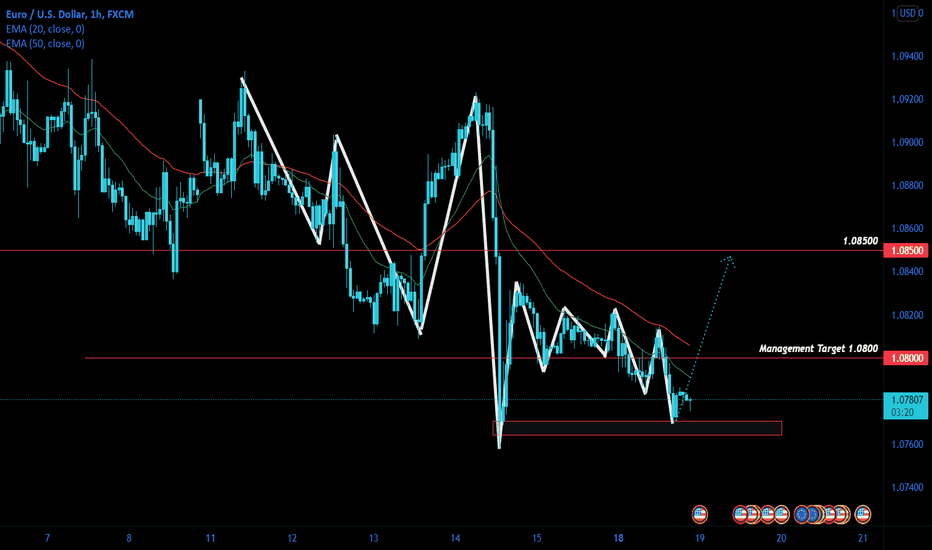This screenshot has width=932, height=550.
Task: Click the red 1.08000 price axis label
Action: pyautogui.click(x=906, y=358)
